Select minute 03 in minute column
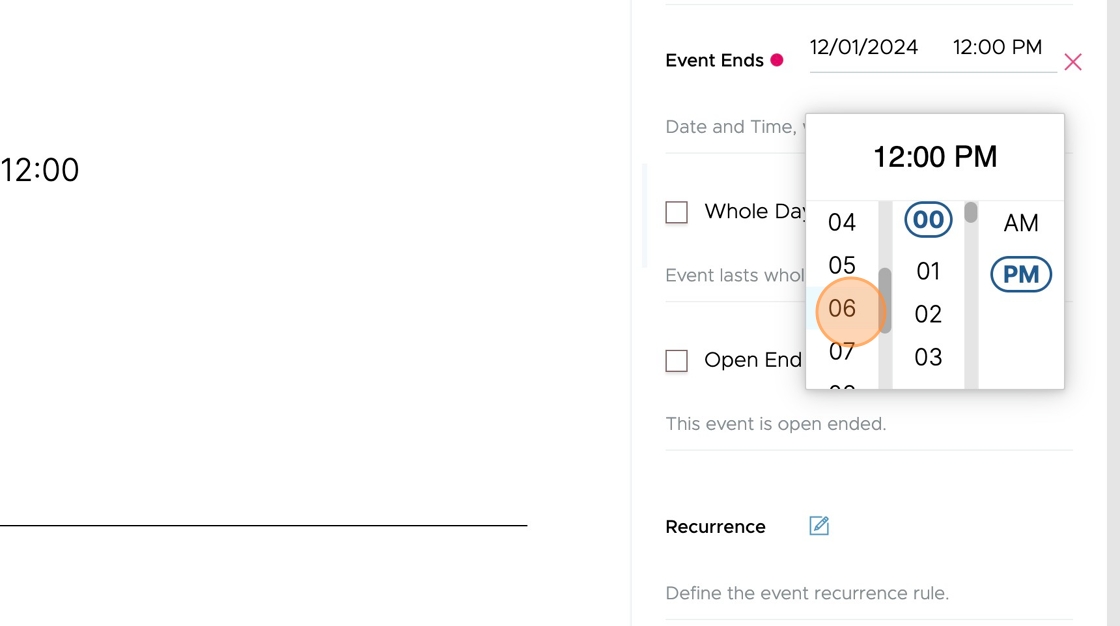This screenshot has height=626, width=1120. [x=928, y=357]
